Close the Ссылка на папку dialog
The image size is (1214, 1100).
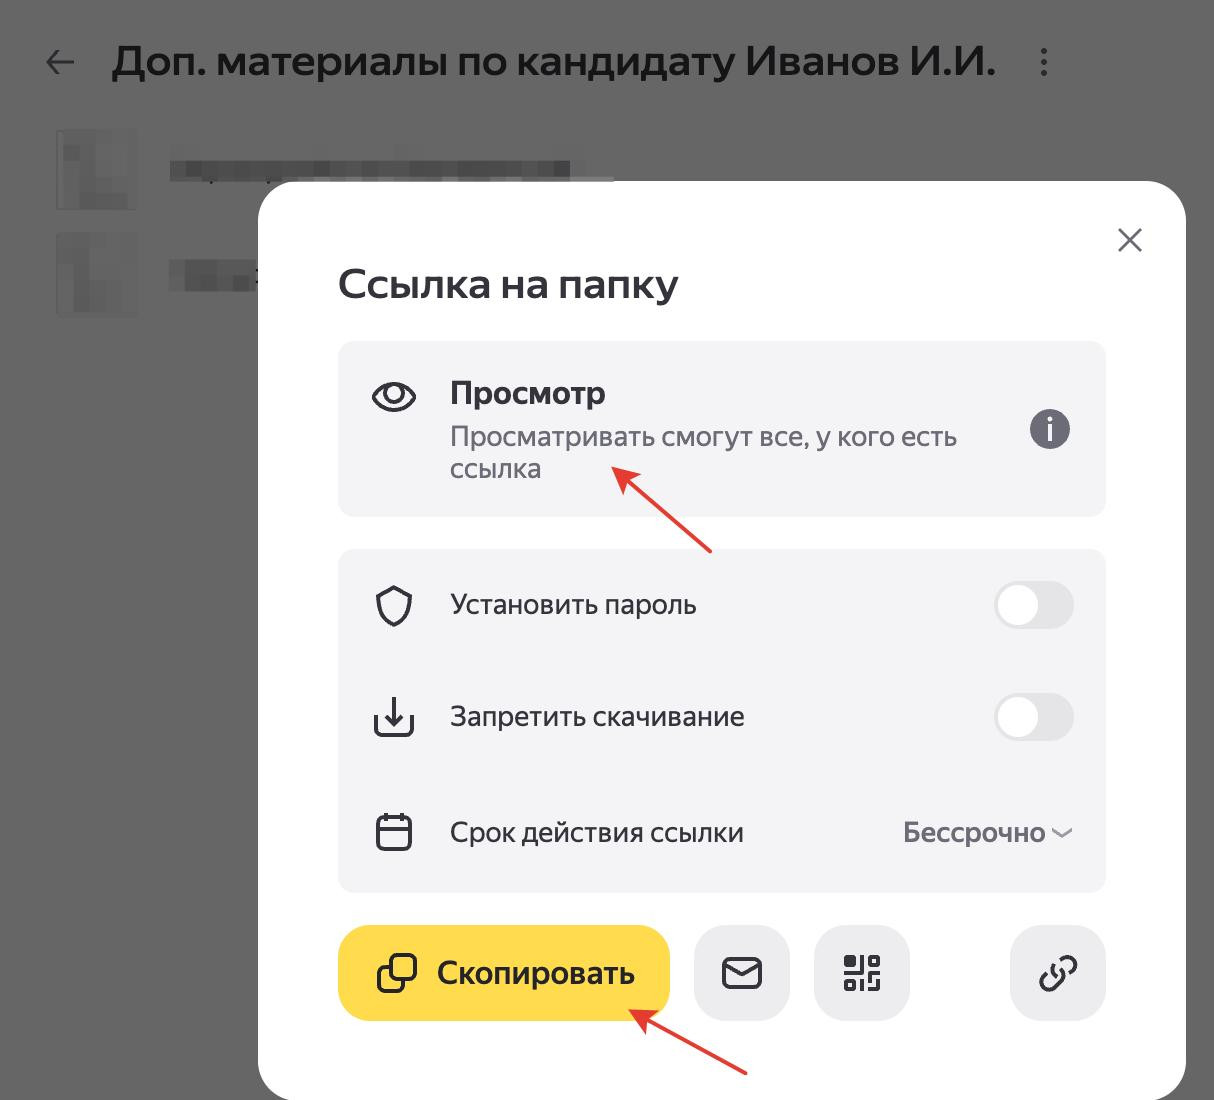tap(1130, 240)
